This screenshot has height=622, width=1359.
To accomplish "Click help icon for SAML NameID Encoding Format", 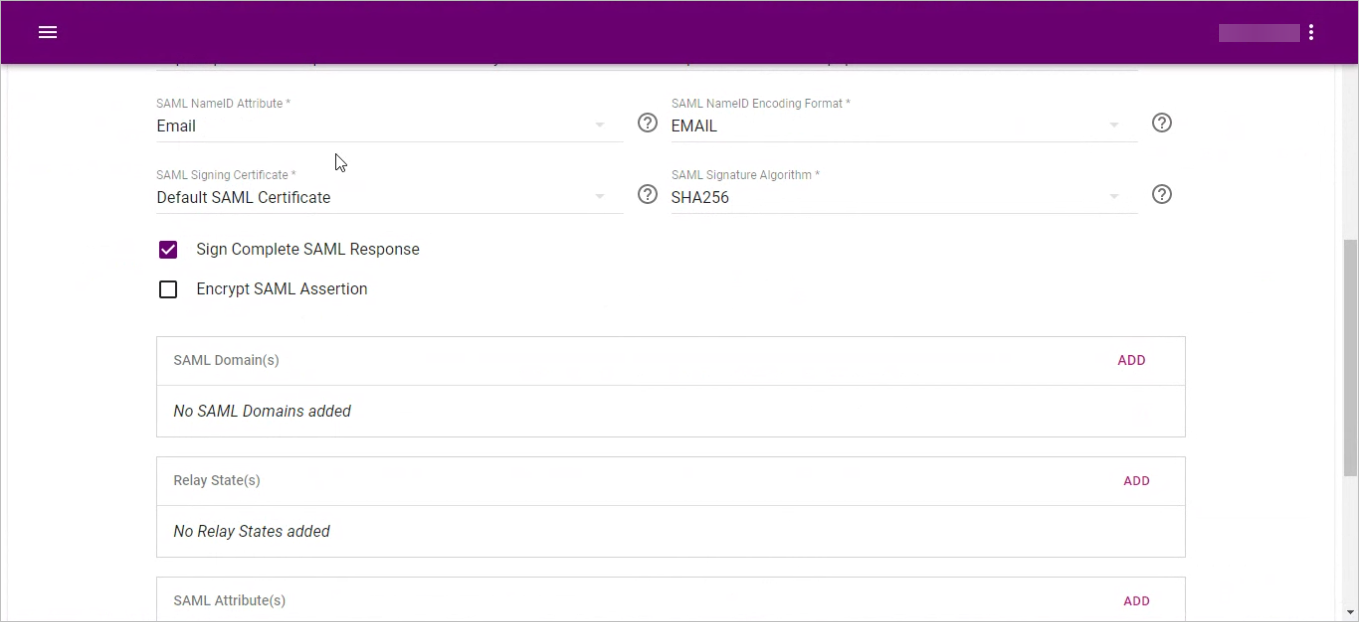I will click(x=1161, y=123).
